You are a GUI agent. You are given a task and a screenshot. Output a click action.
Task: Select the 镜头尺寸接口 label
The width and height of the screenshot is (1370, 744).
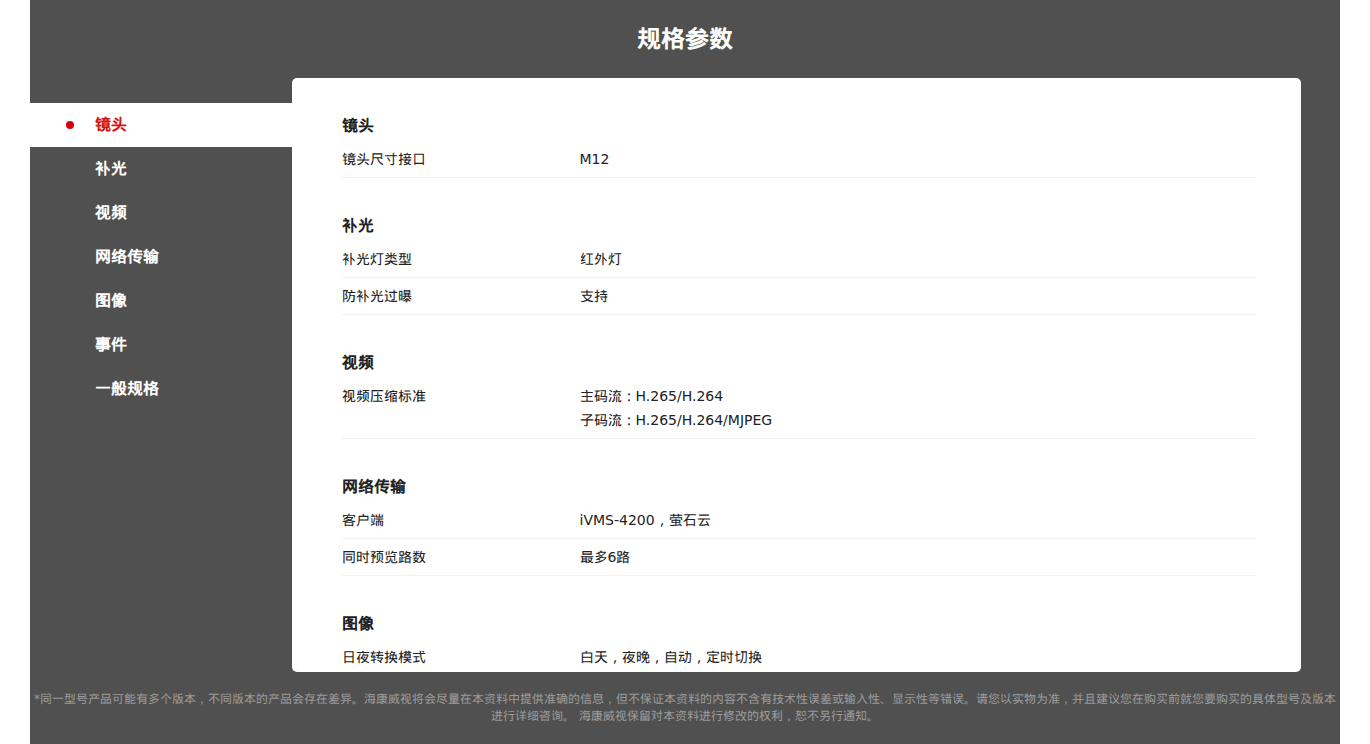[384, 159]
